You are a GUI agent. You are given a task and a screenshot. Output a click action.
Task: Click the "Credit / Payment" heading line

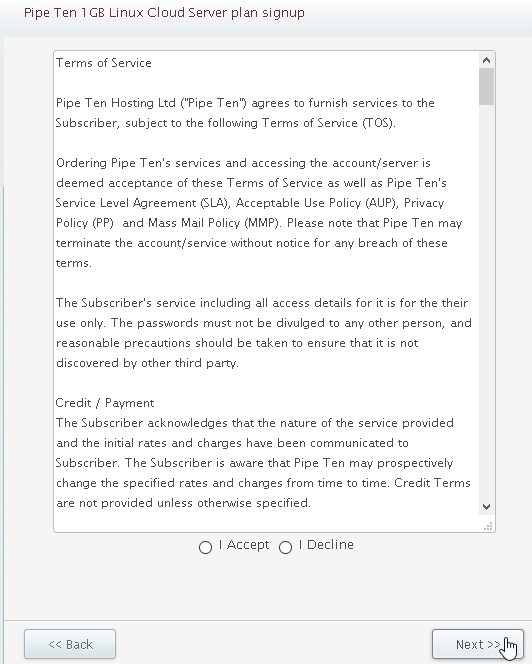point(105,403)
